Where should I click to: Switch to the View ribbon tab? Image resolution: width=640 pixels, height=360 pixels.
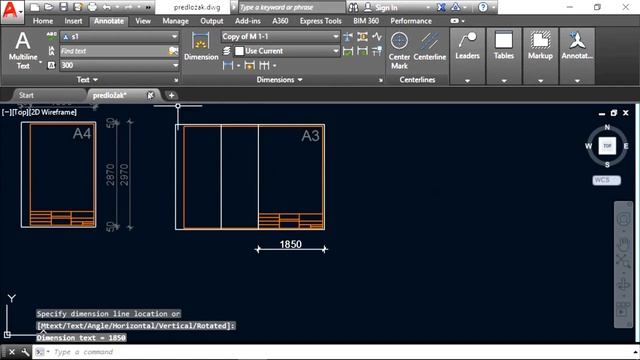pos(143,21)
